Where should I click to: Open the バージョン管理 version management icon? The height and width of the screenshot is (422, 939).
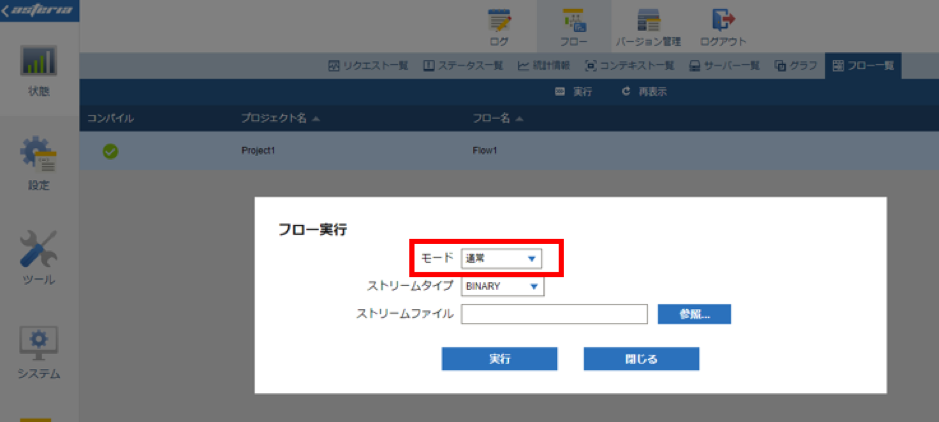pos(649,20)
